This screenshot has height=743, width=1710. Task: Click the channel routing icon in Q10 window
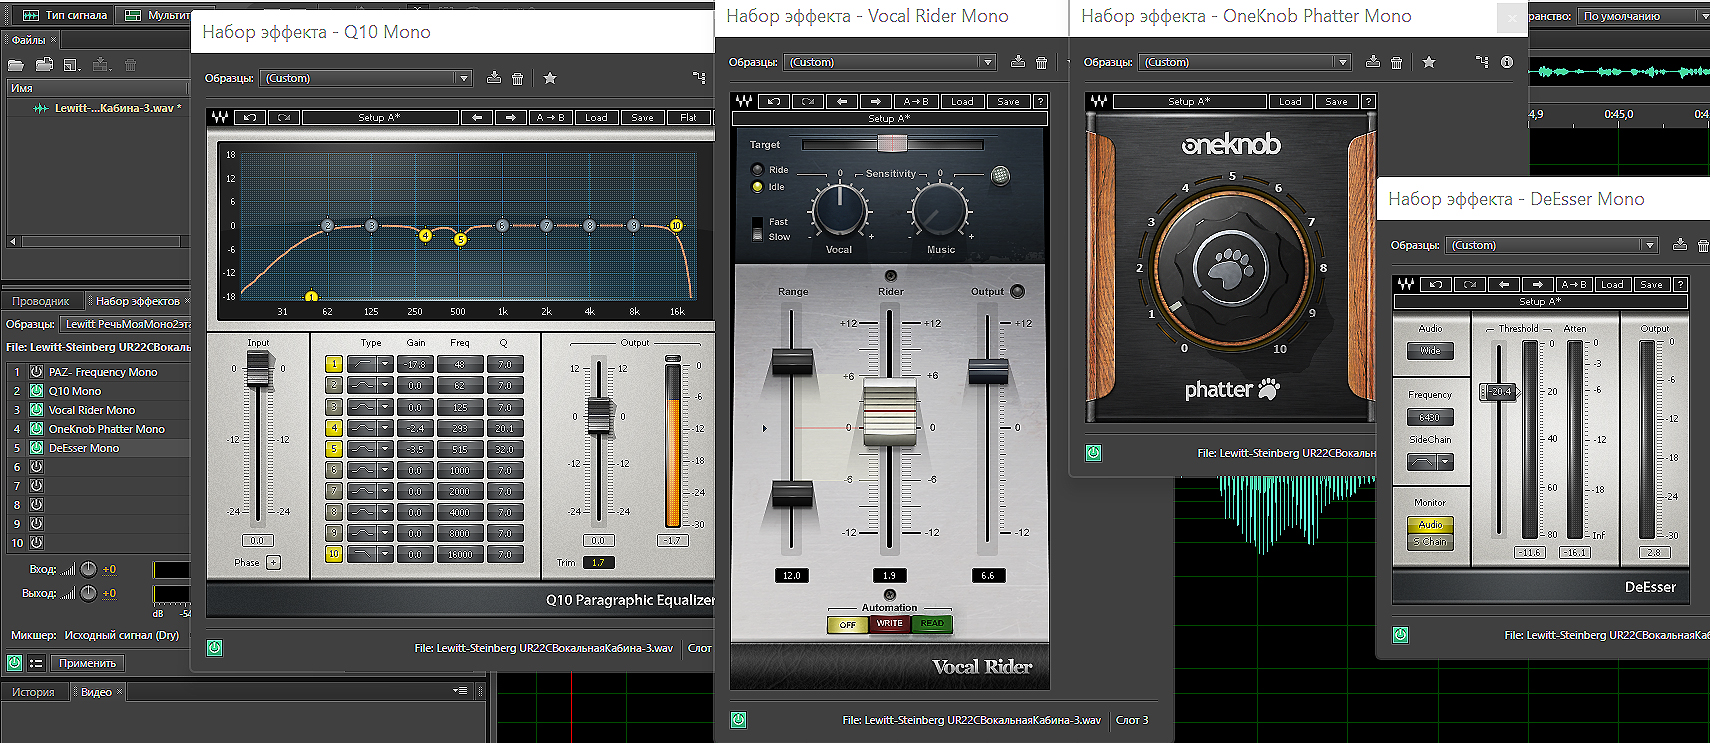[x=699, y=78]
